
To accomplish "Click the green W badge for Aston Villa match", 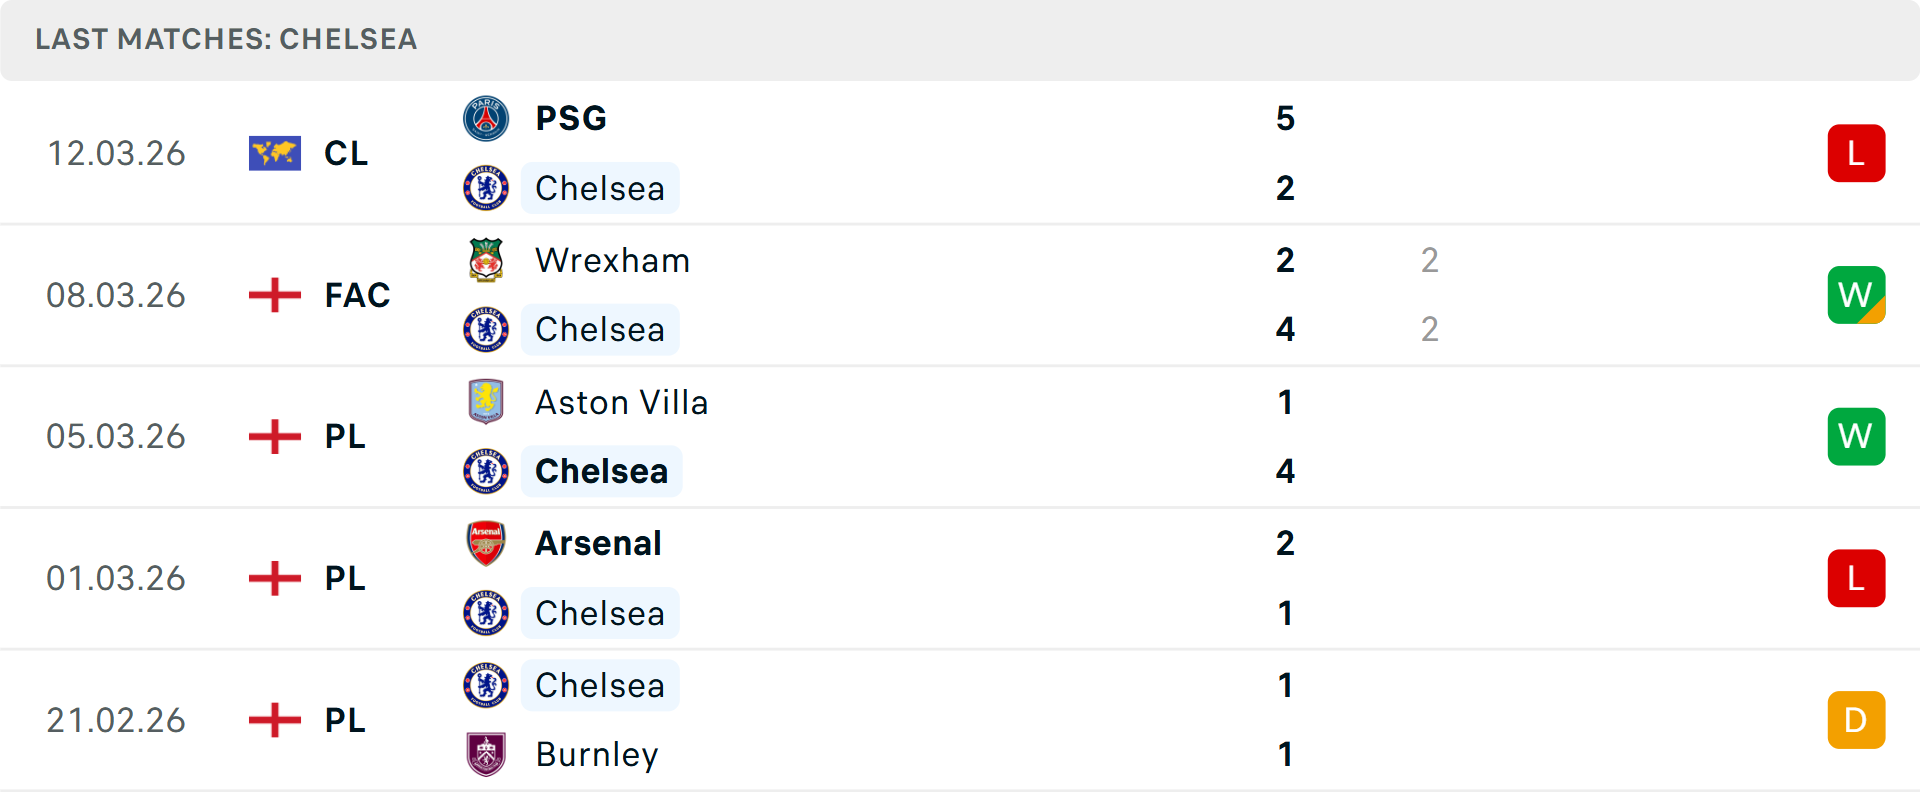I will click(1856, 437).
